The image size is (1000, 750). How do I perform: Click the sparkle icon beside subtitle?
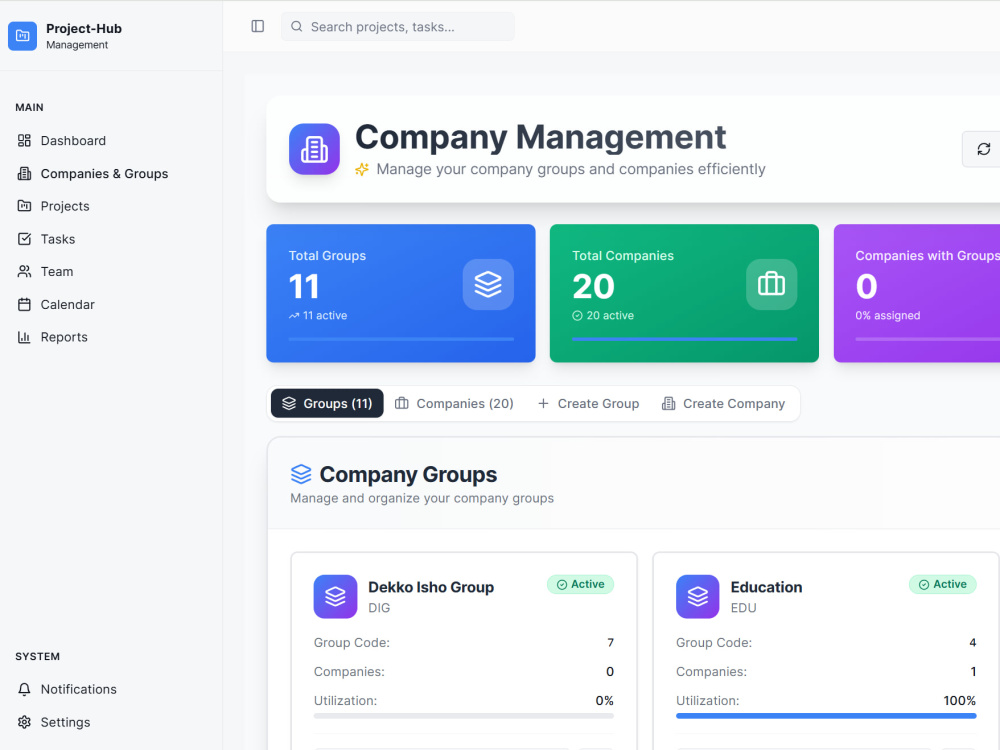pyautogui.click(x=362, y=169)
